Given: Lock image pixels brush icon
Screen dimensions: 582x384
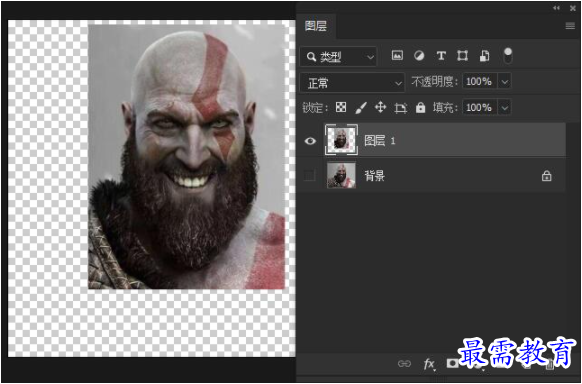Looking at the screenshot, I should [360, 108].
